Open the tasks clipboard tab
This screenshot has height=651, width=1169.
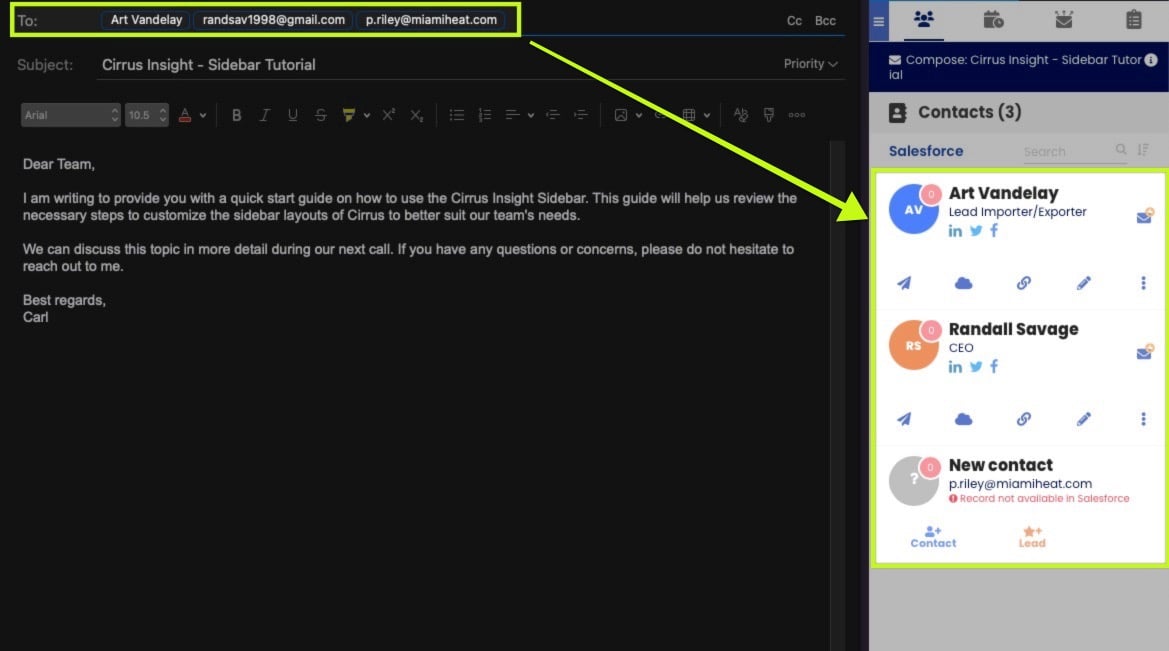pos(1134,19)
